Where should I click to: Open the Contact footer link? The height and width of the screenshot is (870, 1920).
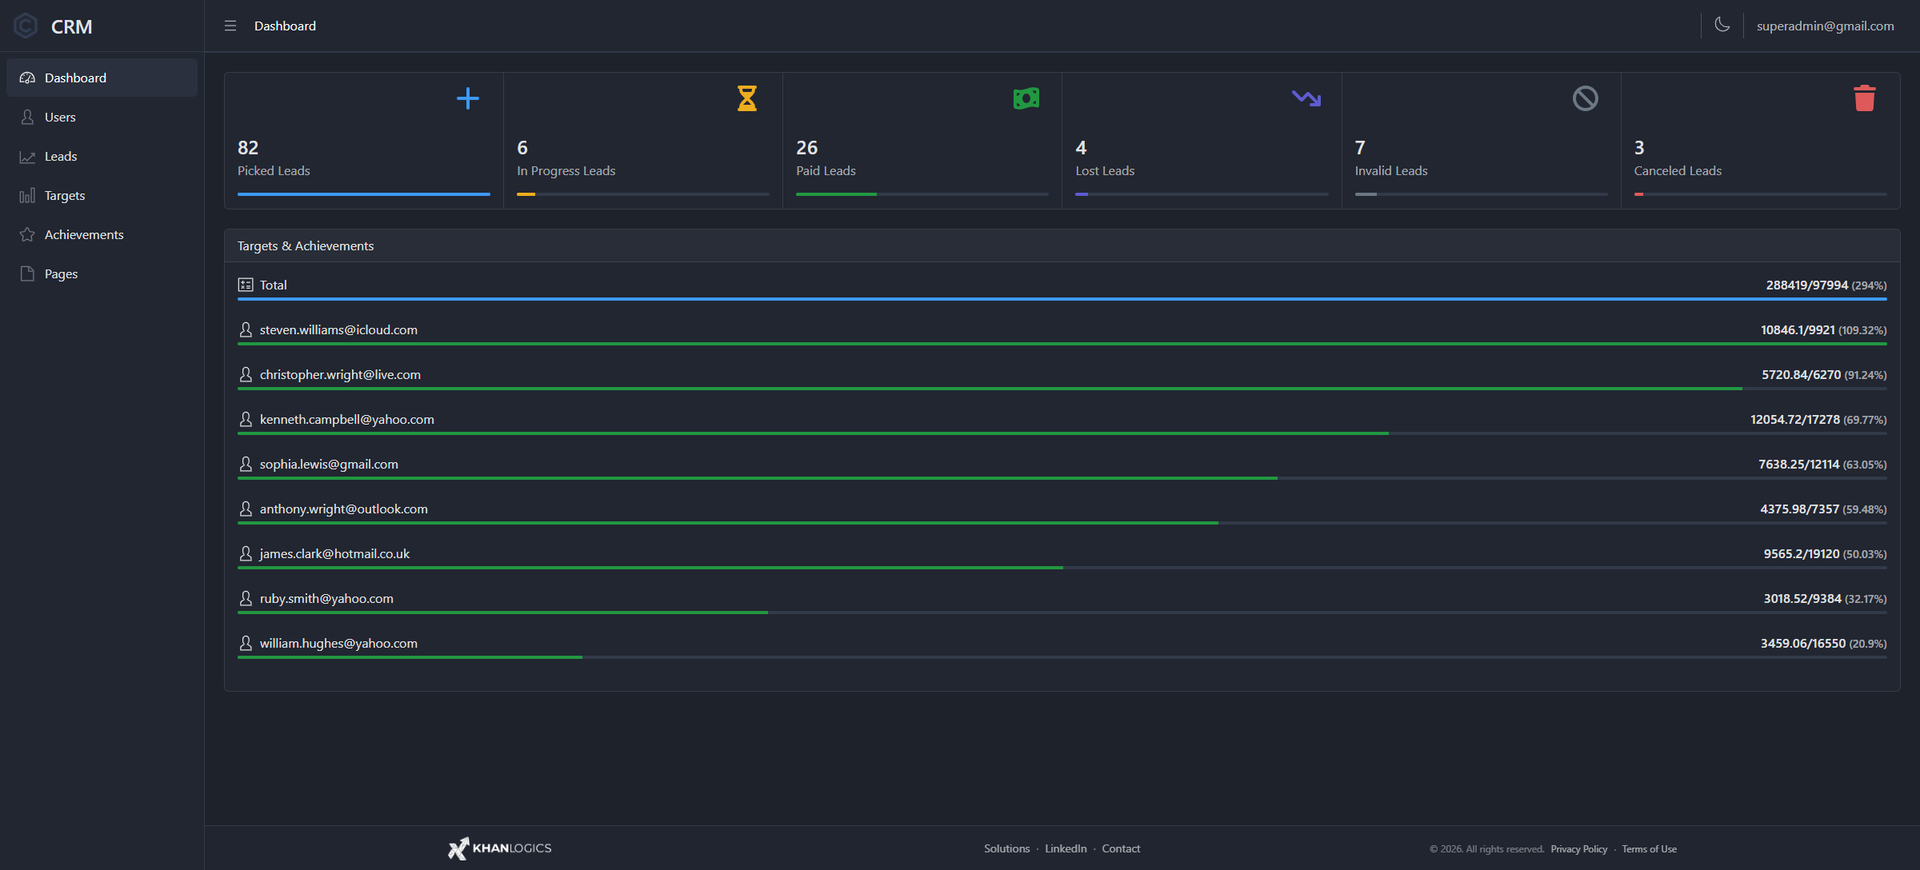coord(1121,849)
